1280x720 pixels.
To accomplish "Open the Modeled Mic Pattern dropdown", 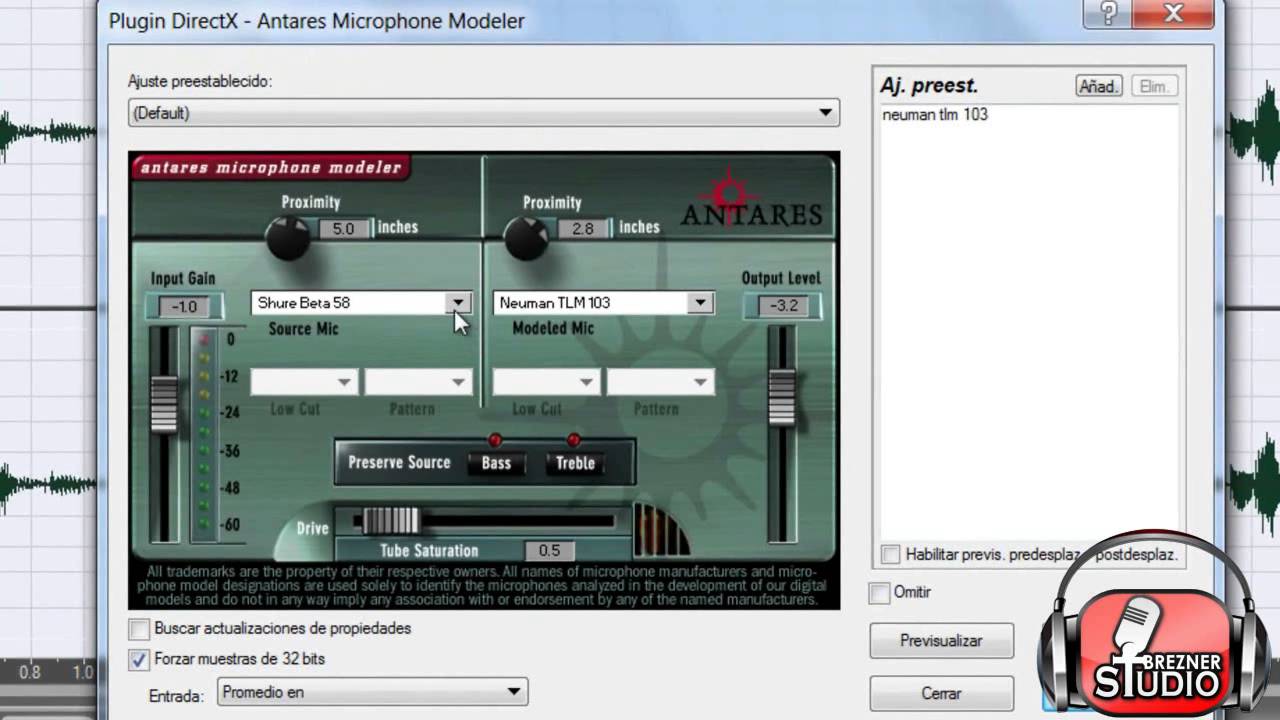I will point(660,381).
